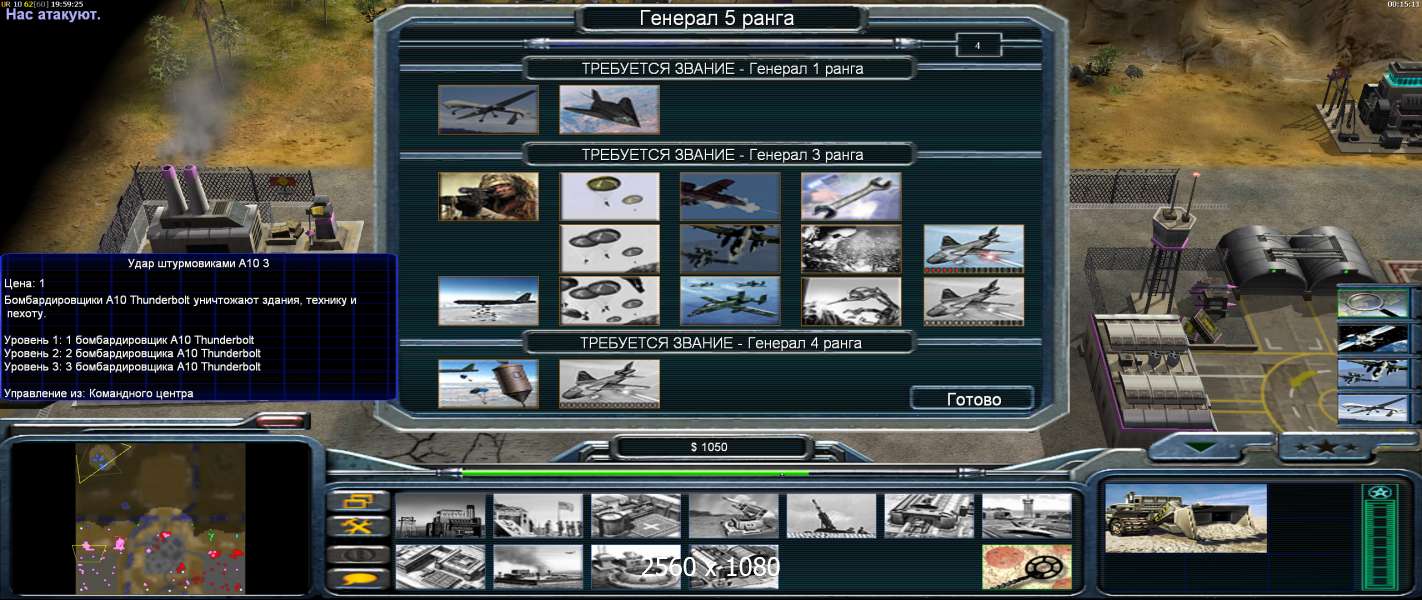Select the Spy Drone power under General rank 1
This screenshot has width=1422, height=600.
488,110
